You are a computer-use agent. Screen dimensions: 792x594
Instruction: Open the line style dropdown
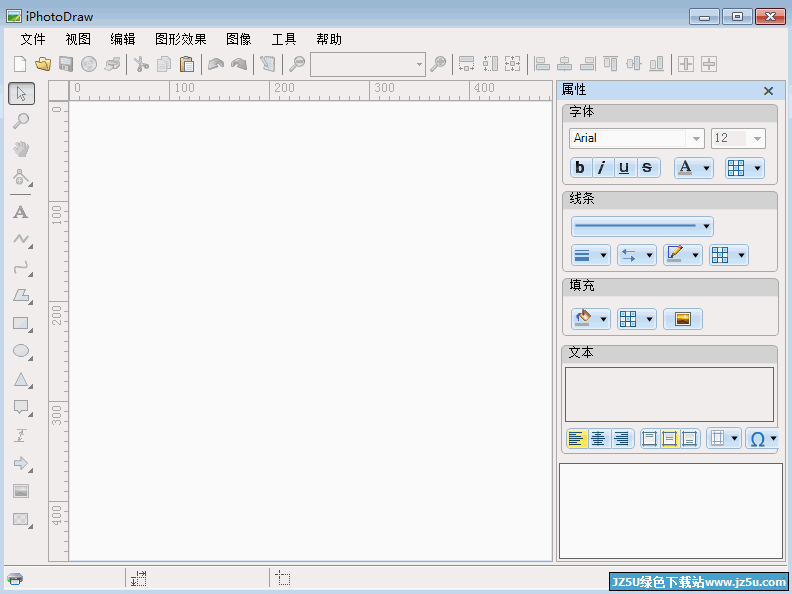[x=642, y=226]
